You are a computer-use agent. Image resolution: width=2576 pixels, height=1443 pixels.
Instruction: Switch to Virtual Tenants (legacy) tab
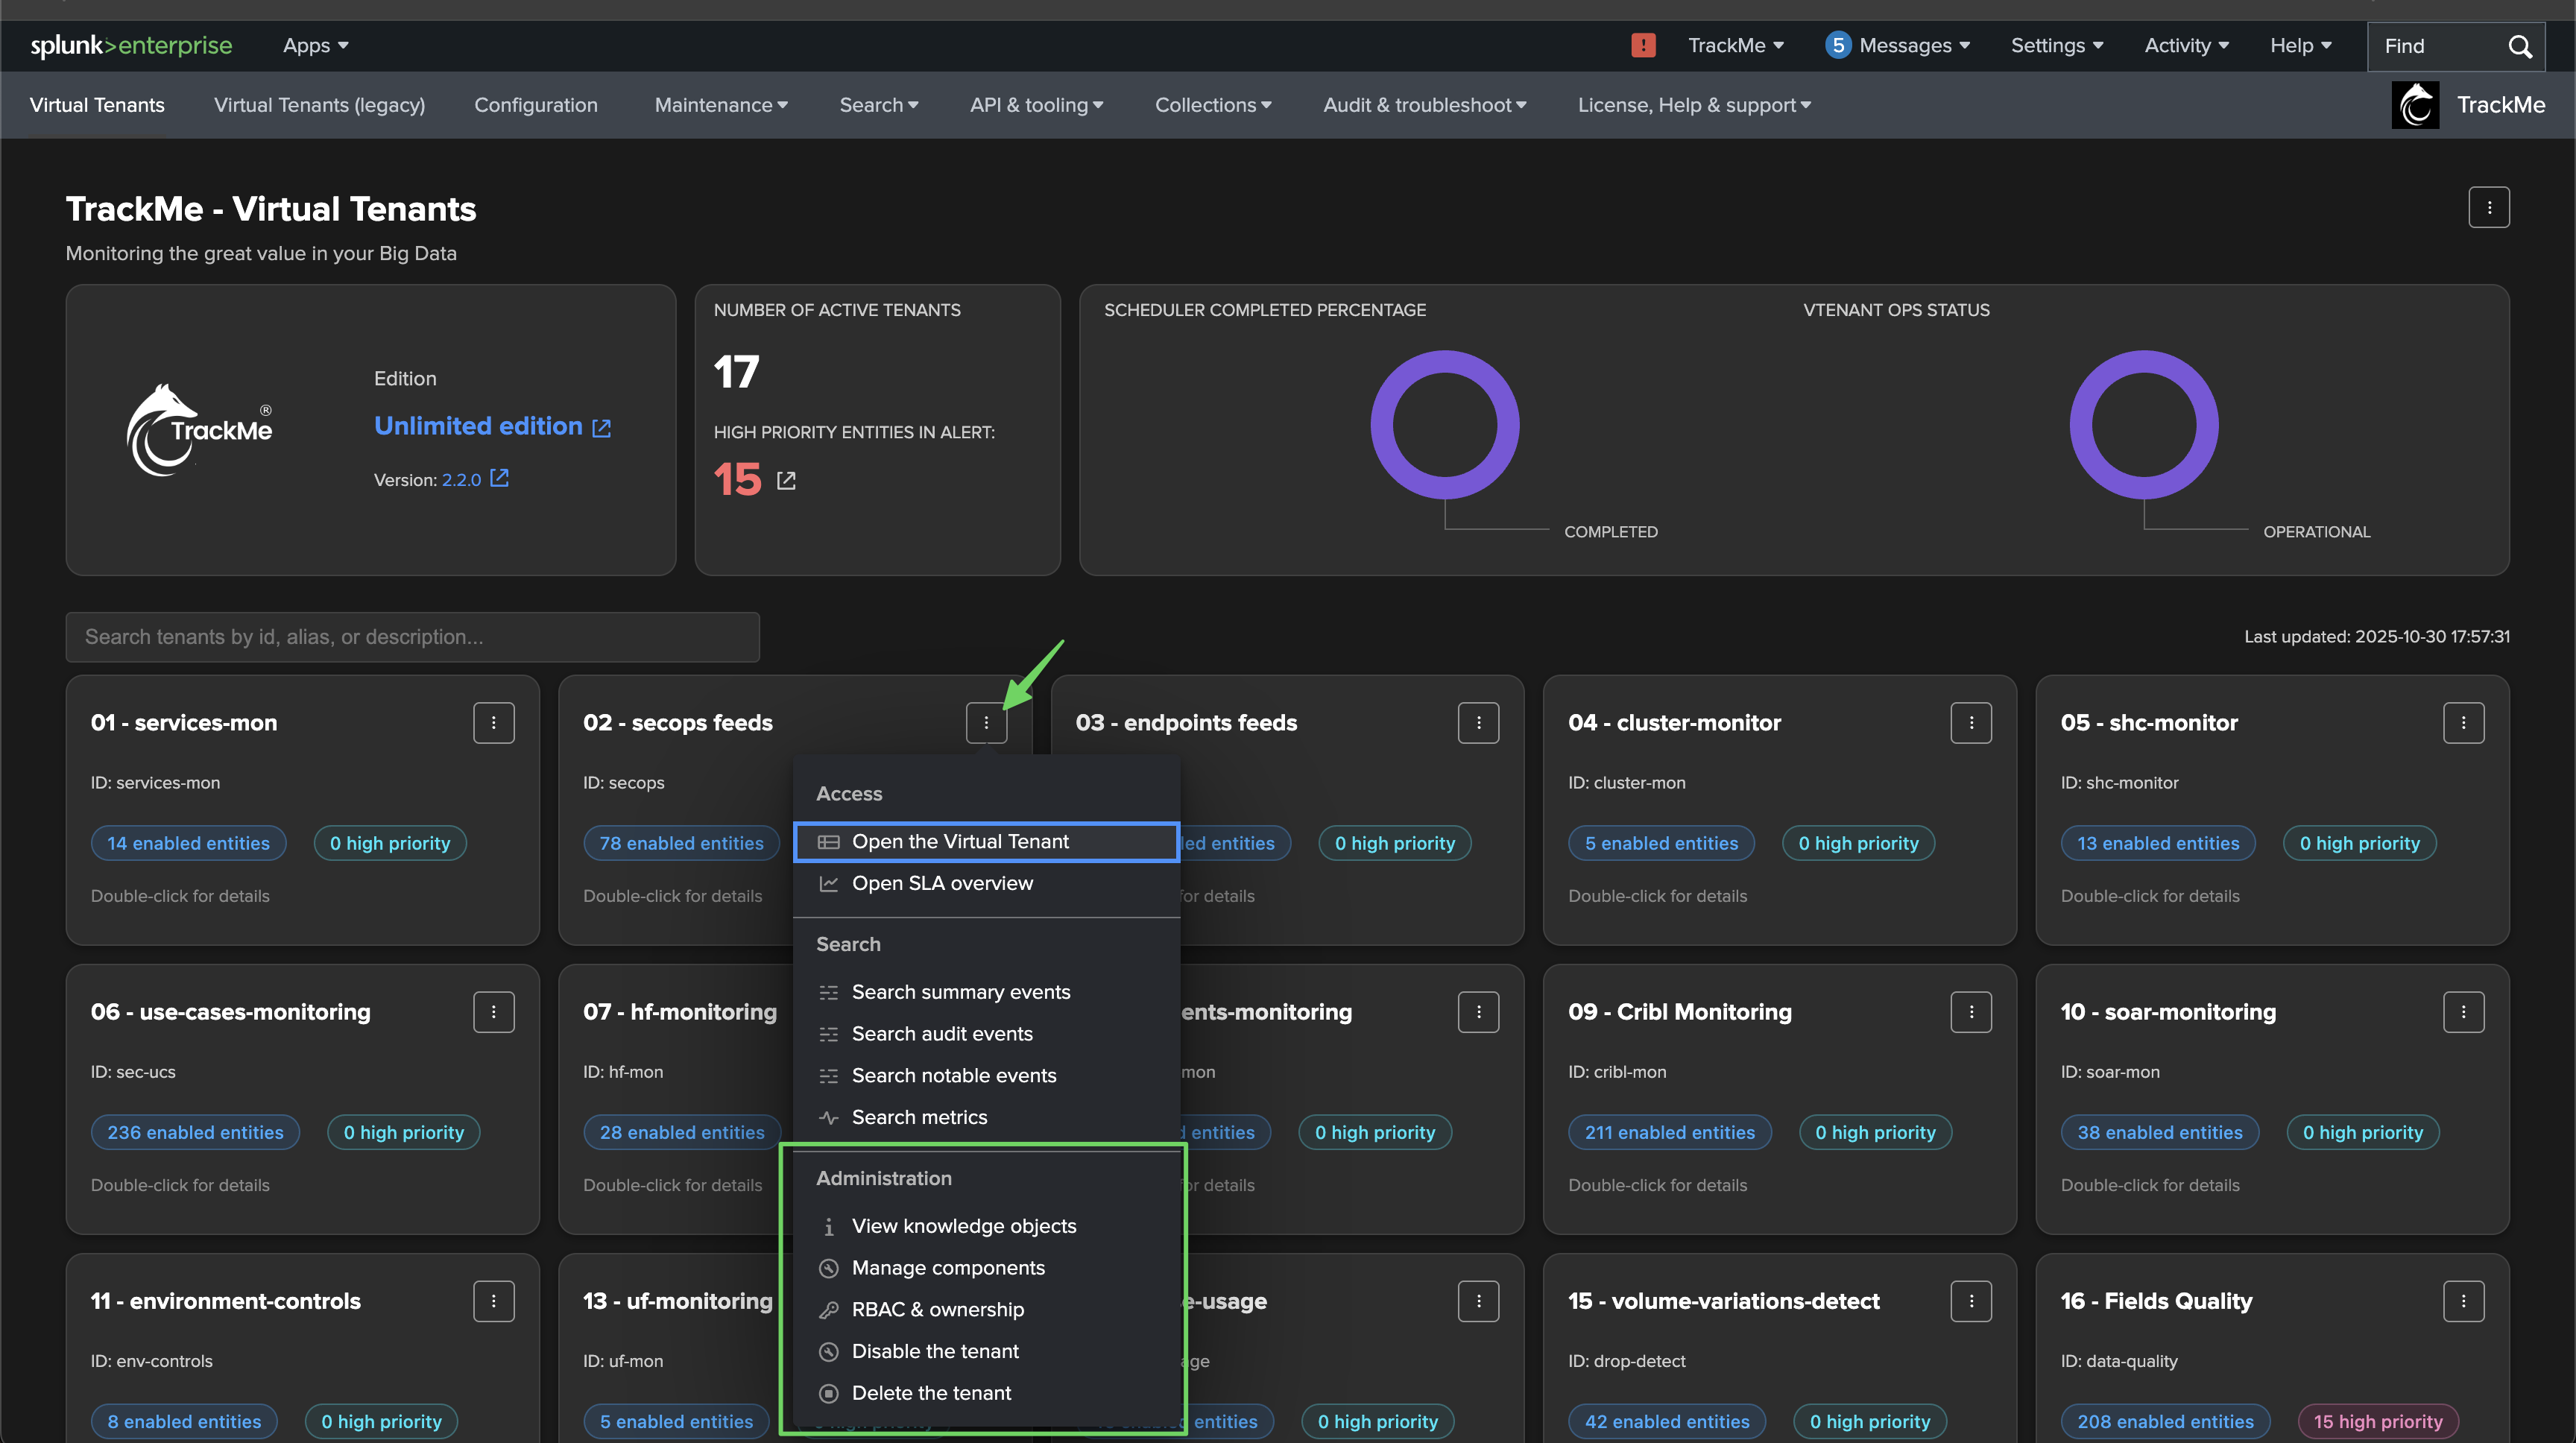pos(319,105)
